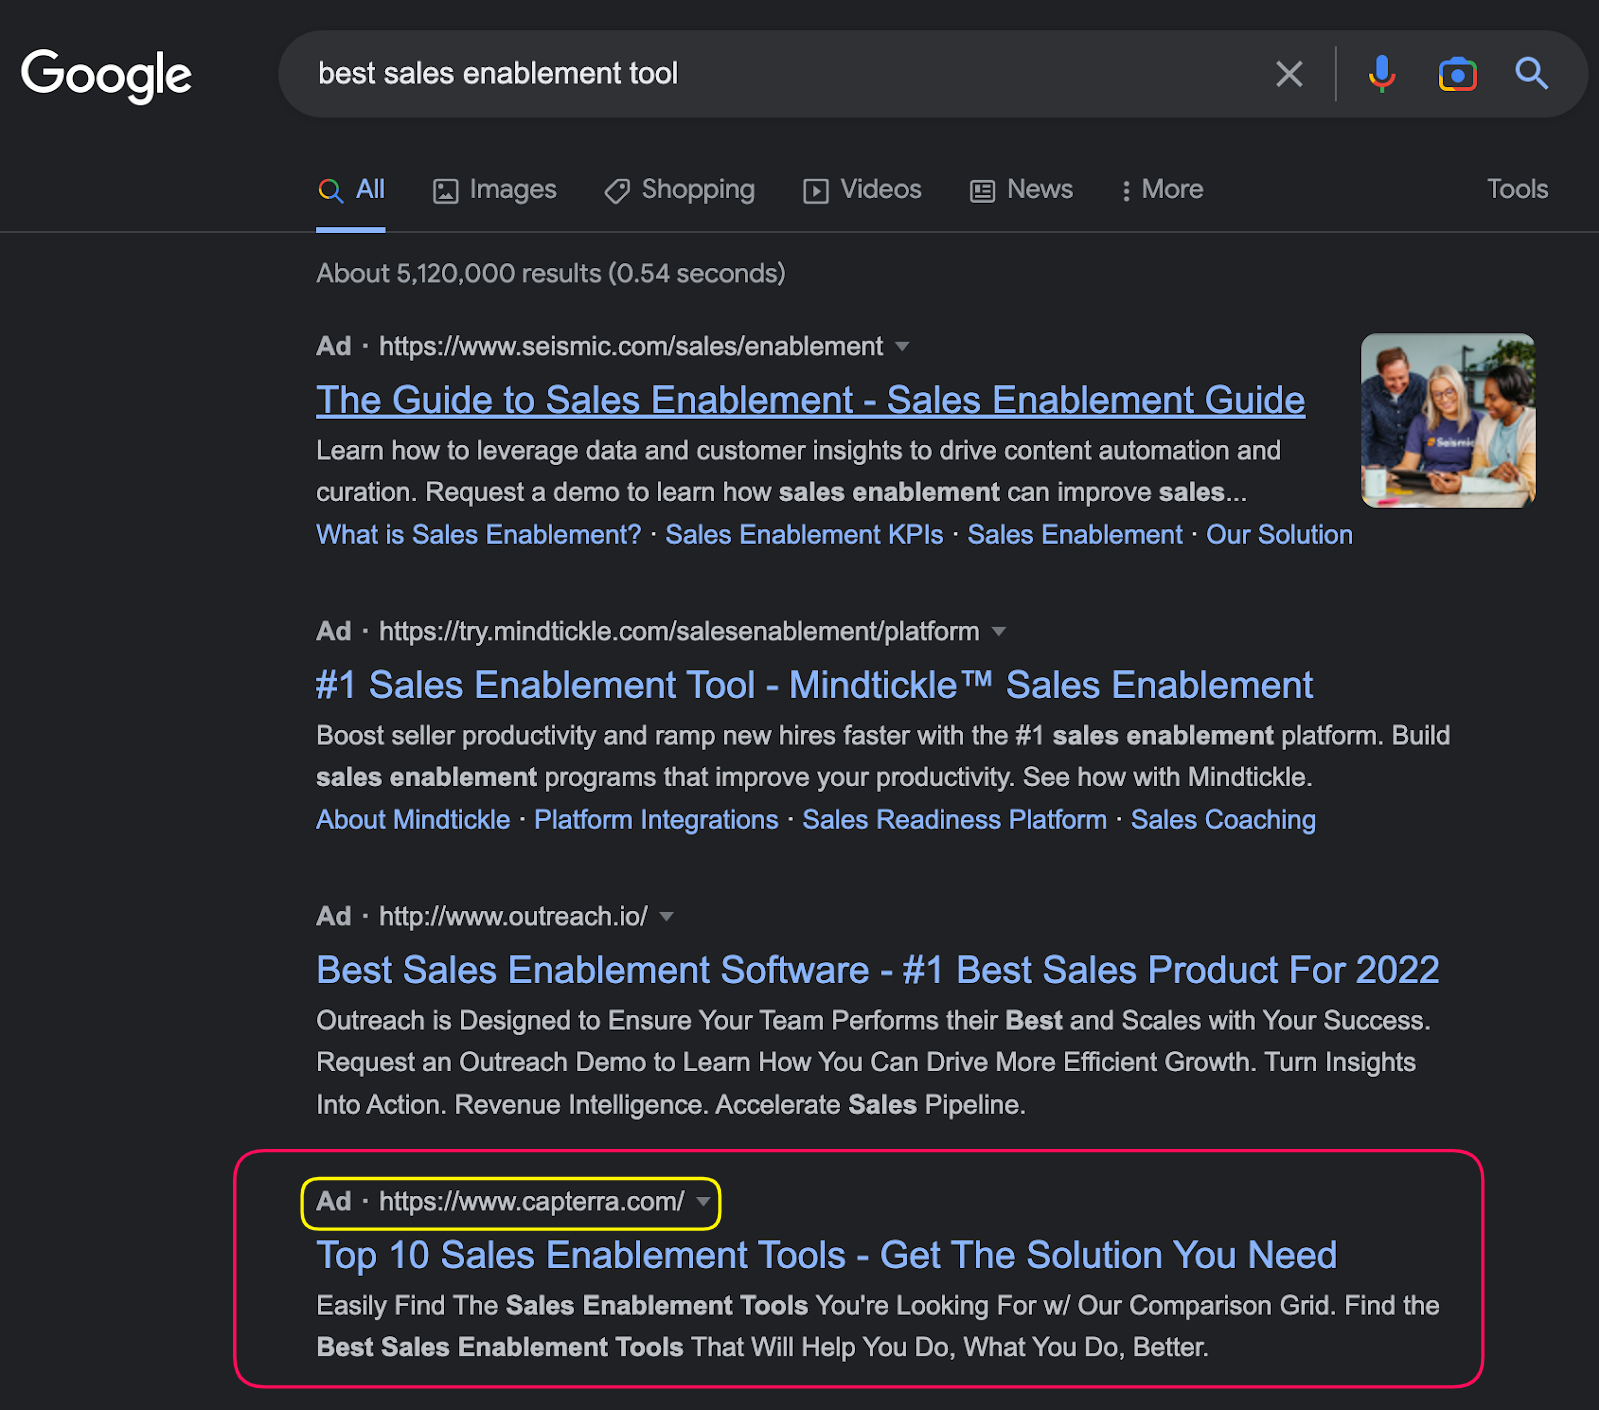The image size is (1599, 1410).
Task: Follow the 'About Mindtickle' sitelink
Action: (413, 820)
